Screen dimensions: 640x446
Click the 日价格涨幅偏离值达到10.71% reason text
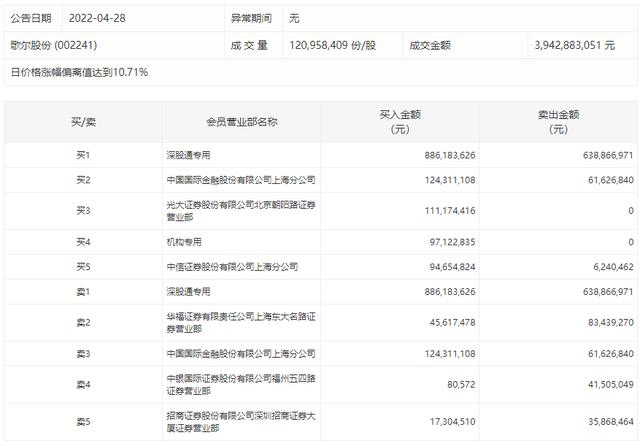point(79,72)
